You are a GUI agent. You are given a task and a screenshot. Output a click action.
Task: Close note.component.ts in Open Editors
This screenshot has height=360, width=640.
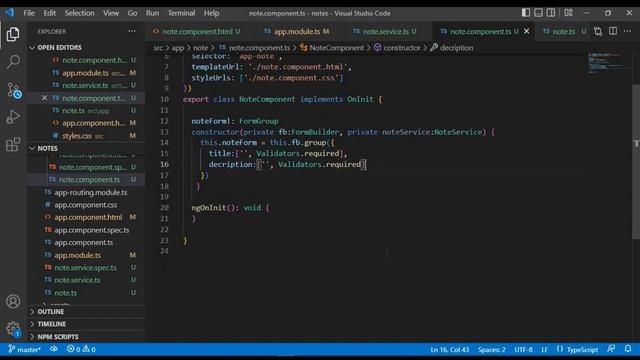pos(44,98)
